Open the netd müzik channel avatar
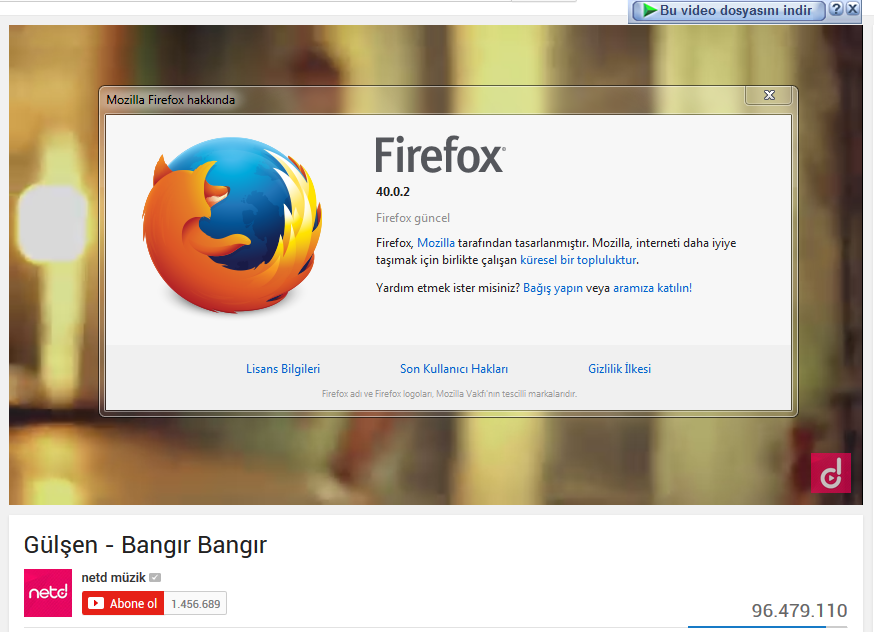The height and width of the screenshot is (632, 874). click(x=48, y=593)
